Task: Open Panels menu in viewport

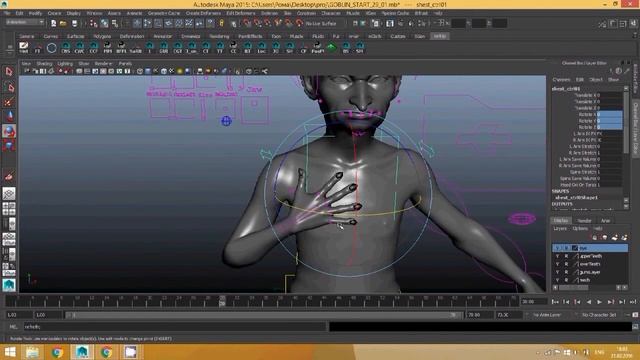Action: [x=125, y=64]
